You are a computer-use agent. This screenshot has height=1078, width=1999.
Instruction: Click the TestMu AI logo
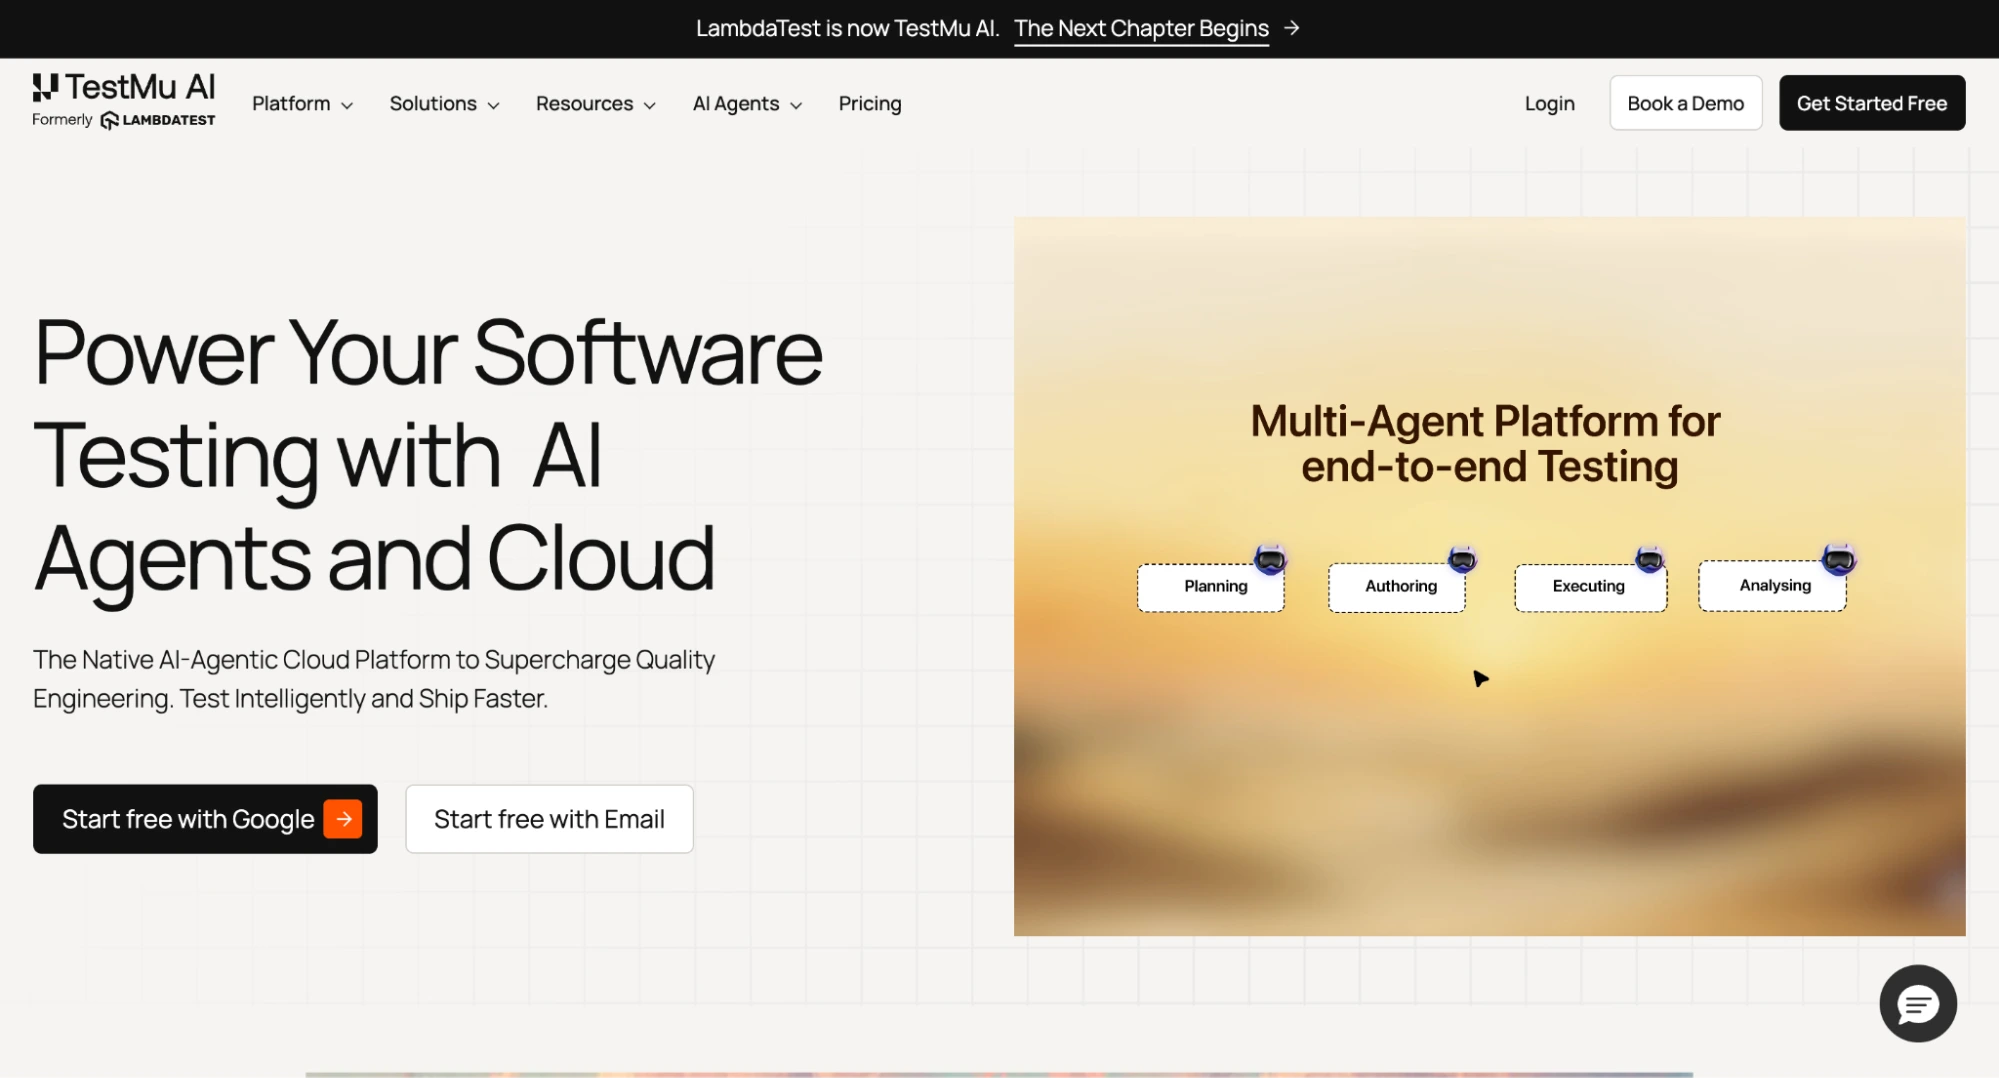[x=124, y=88]
